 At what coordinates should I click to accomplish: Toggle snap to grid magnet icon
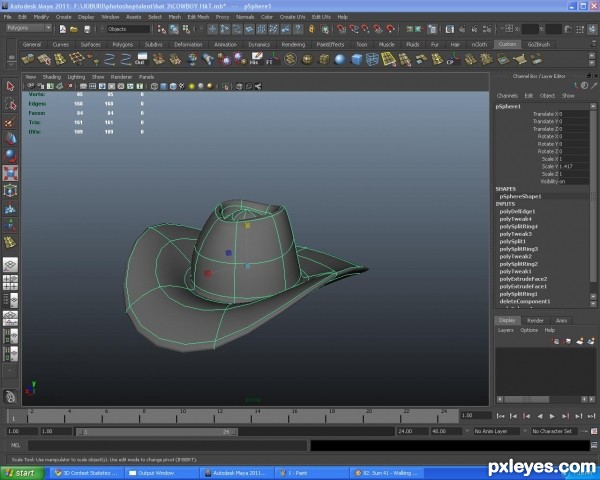tap(341, 29)
